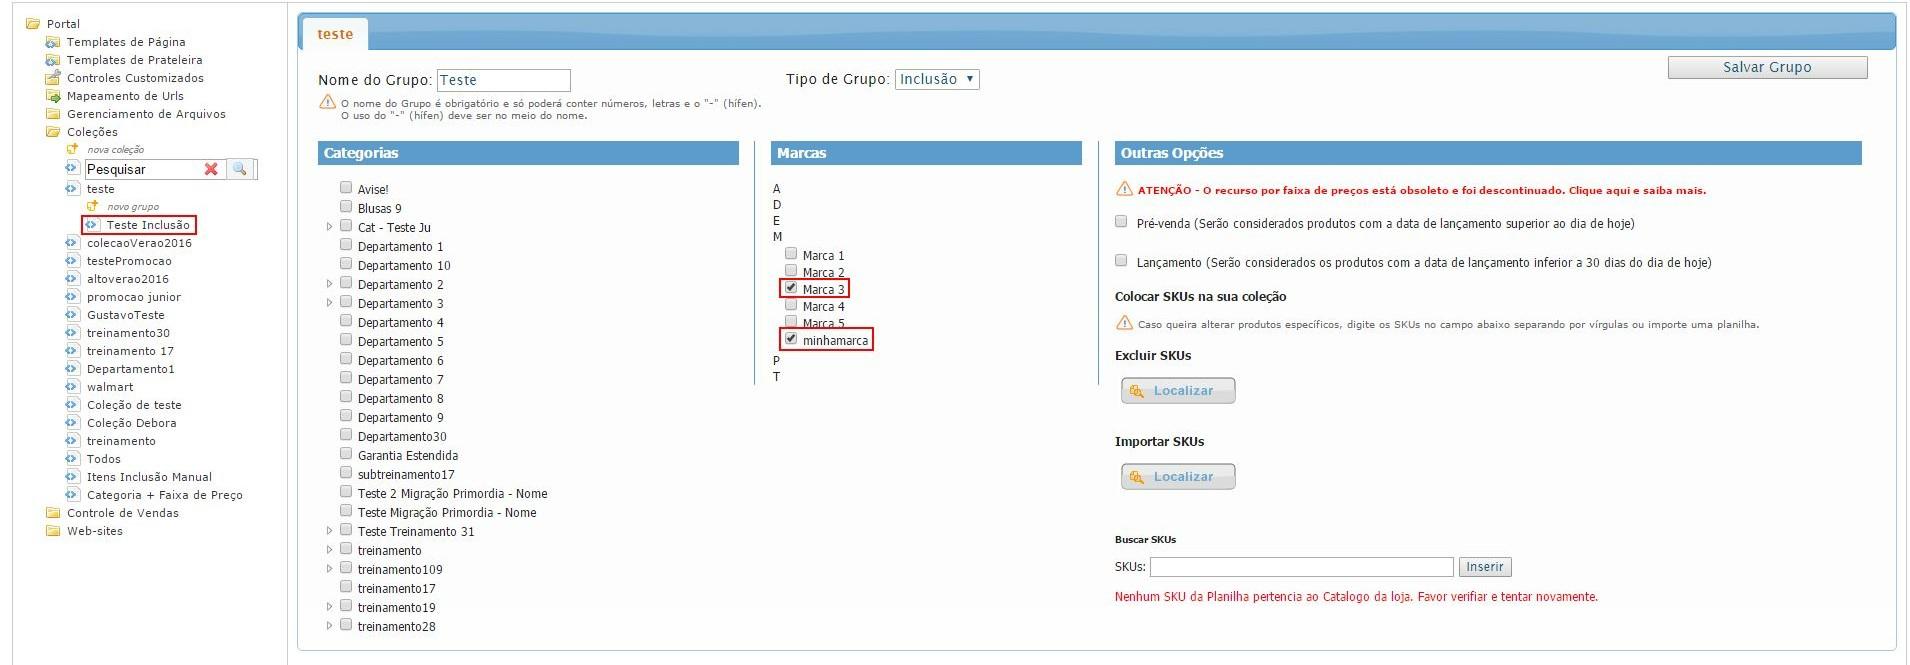Expand the Departamento 3 category
Image resolution: width=1910 pixels, height=665 pixels.
click(329, 303)
